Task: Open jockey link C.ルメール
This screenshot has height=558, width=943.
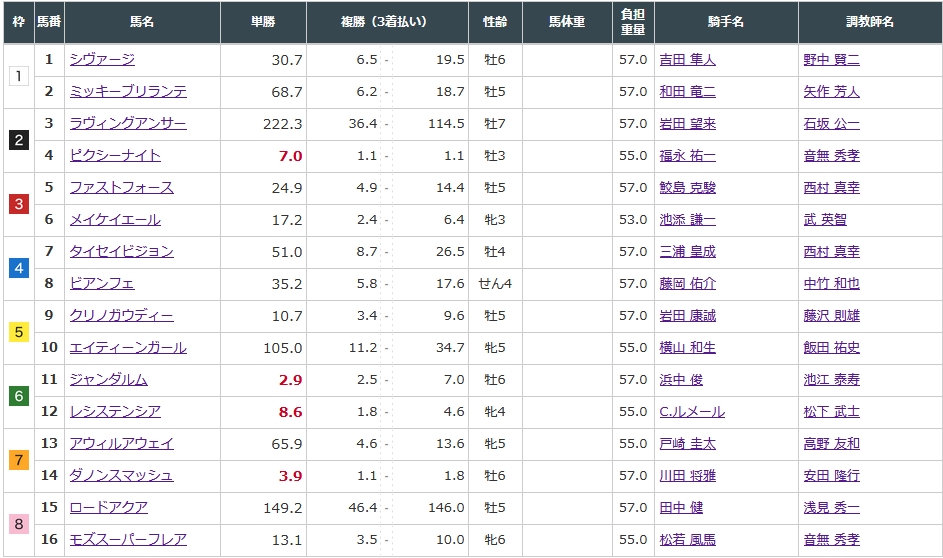Action: (x=692, y=412)
